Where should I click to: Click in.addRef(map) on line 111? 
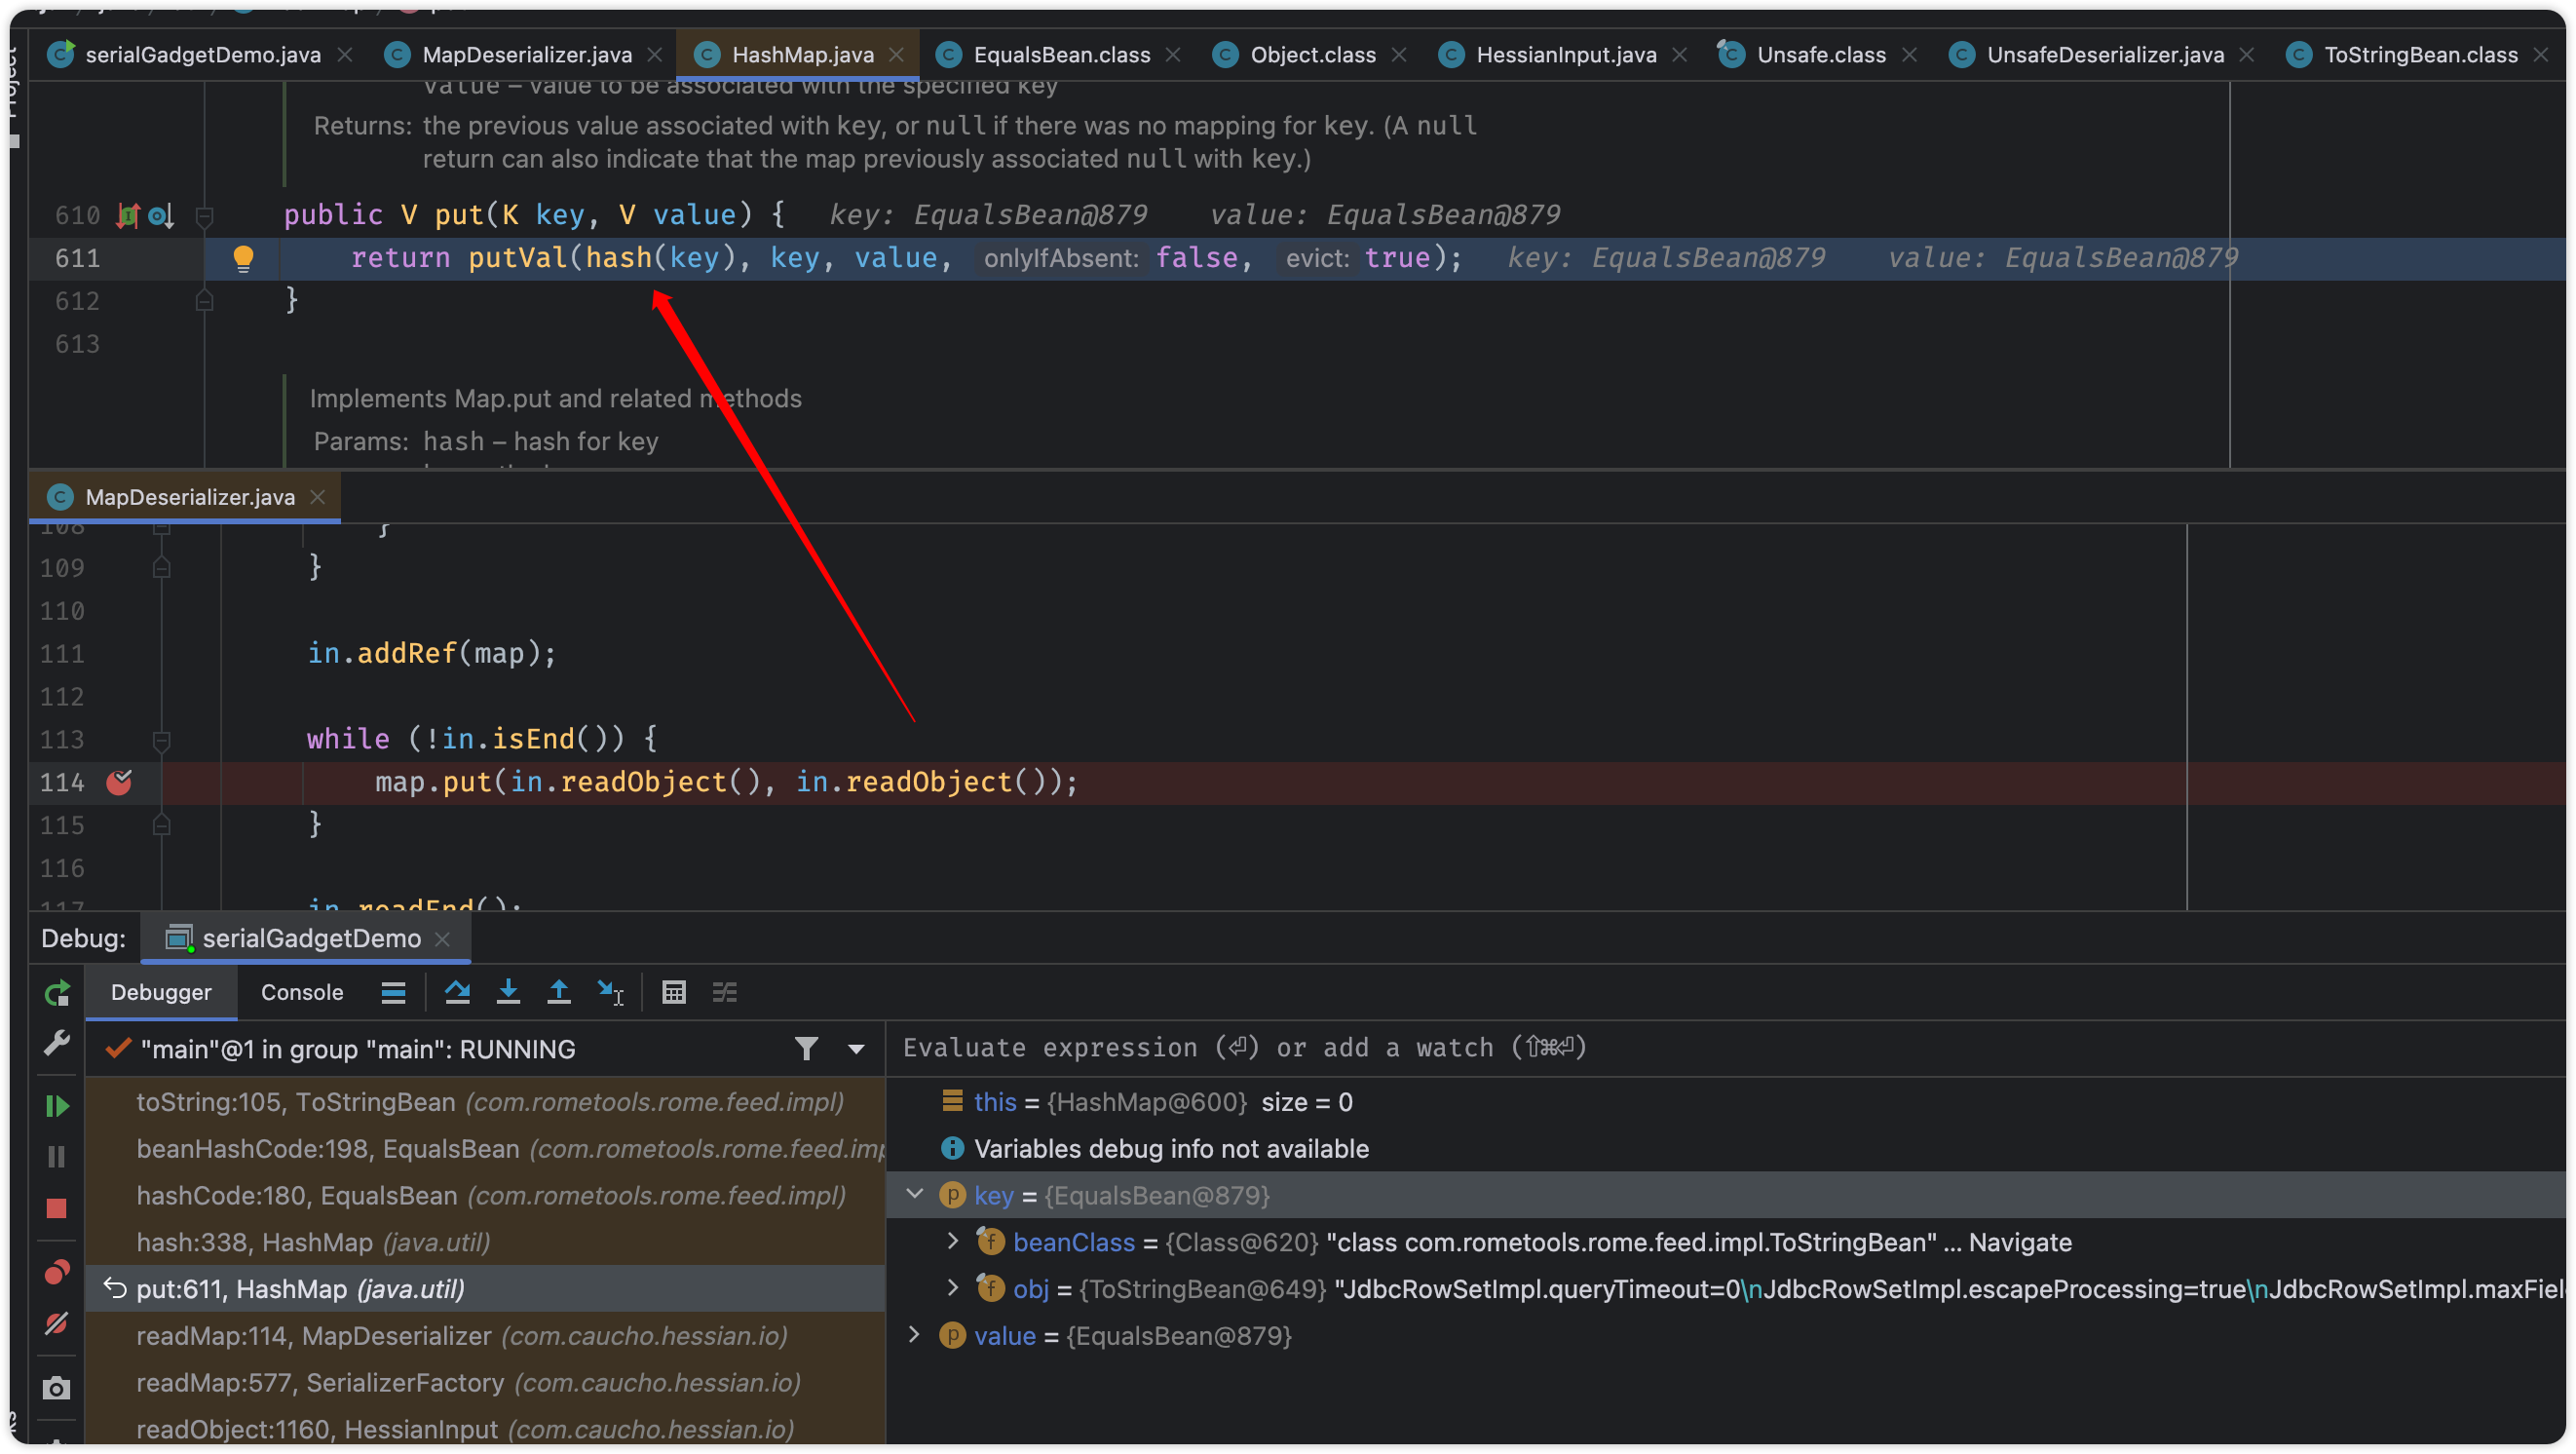coord(431,653)
